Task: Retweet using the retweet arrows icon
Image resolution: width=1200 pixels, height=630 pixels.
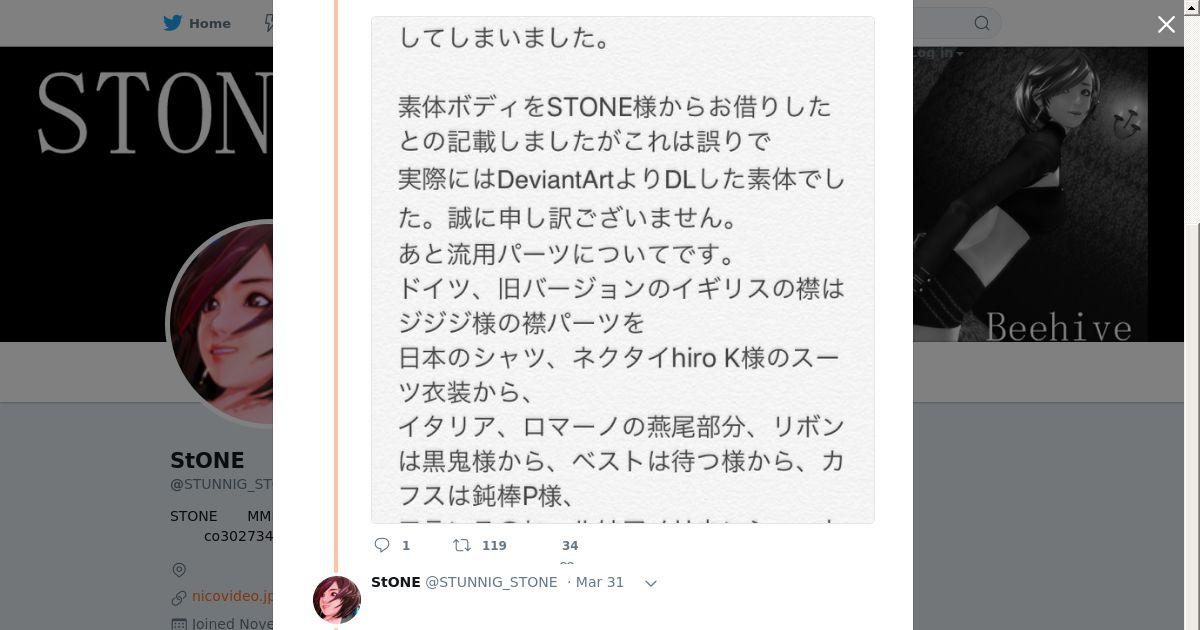Action: pyautogui.click(x=462, y=545)
